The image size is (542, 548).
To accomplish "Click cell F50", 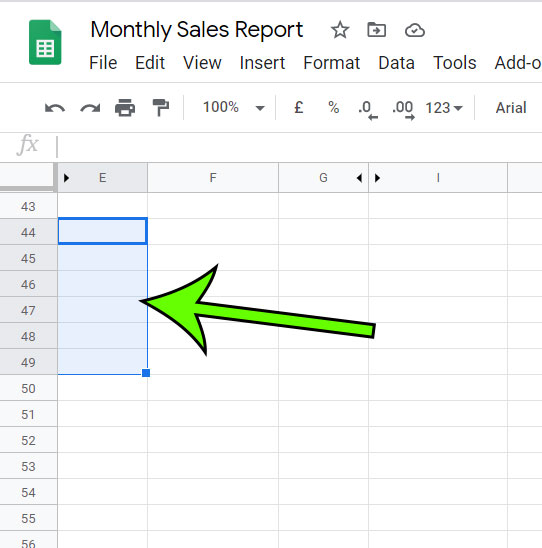I will click(213, 388).
